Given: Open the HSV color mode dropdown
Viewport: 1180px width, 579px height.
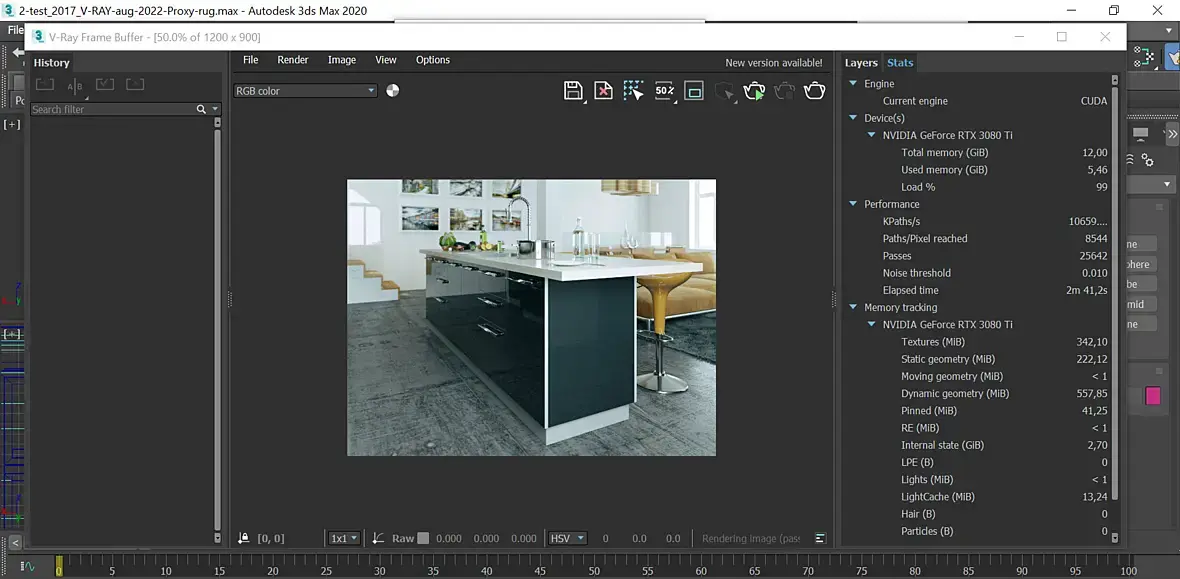Looking at the screenshot, I should pyautogui.click(x=567, y=538).
